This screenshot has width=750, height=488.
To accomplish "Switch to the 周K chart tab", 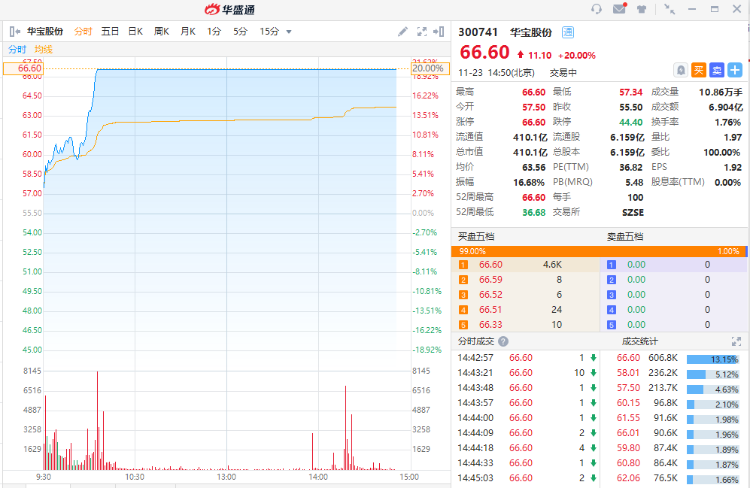I will pos(162,32).
